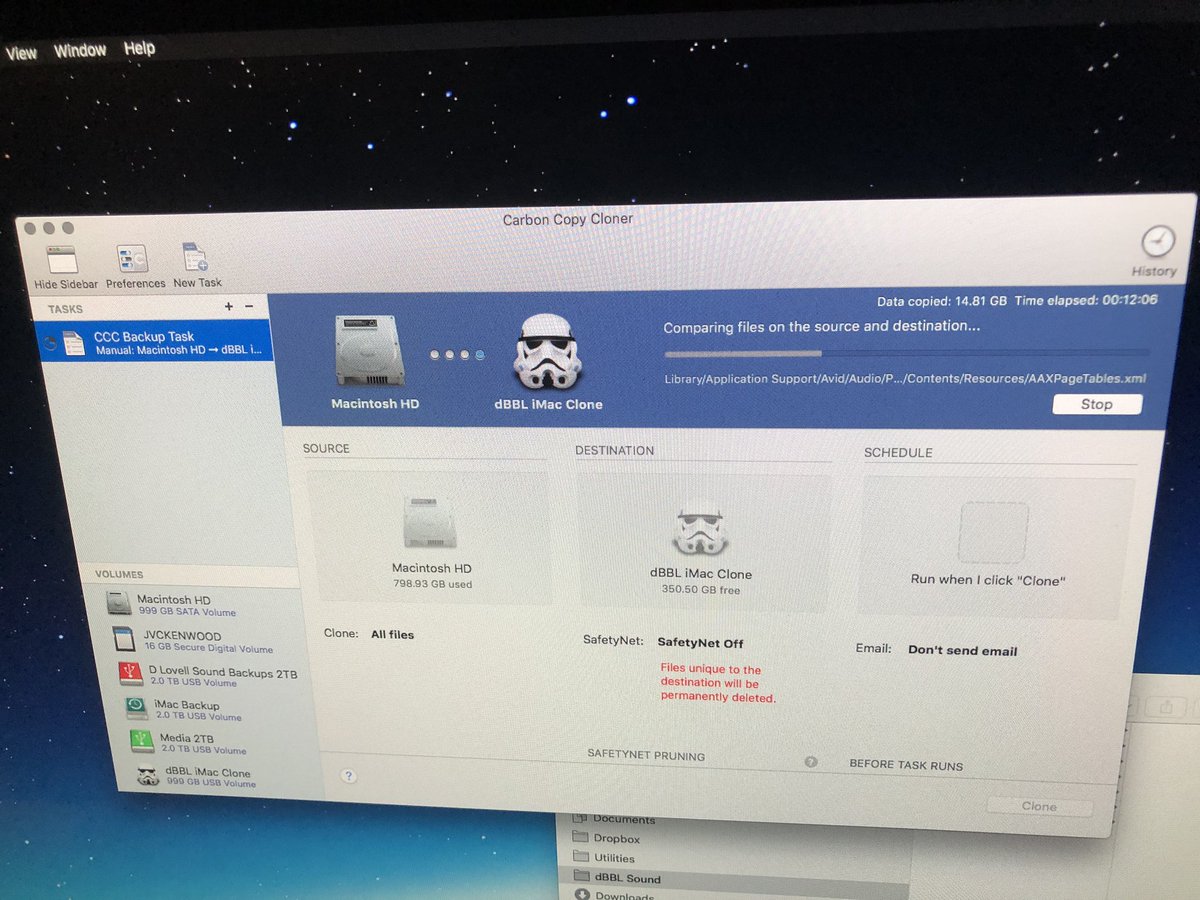Screen dimensions: 1200x900
Task: Click the Tasks sidebar header
Action: click(65, 309)
